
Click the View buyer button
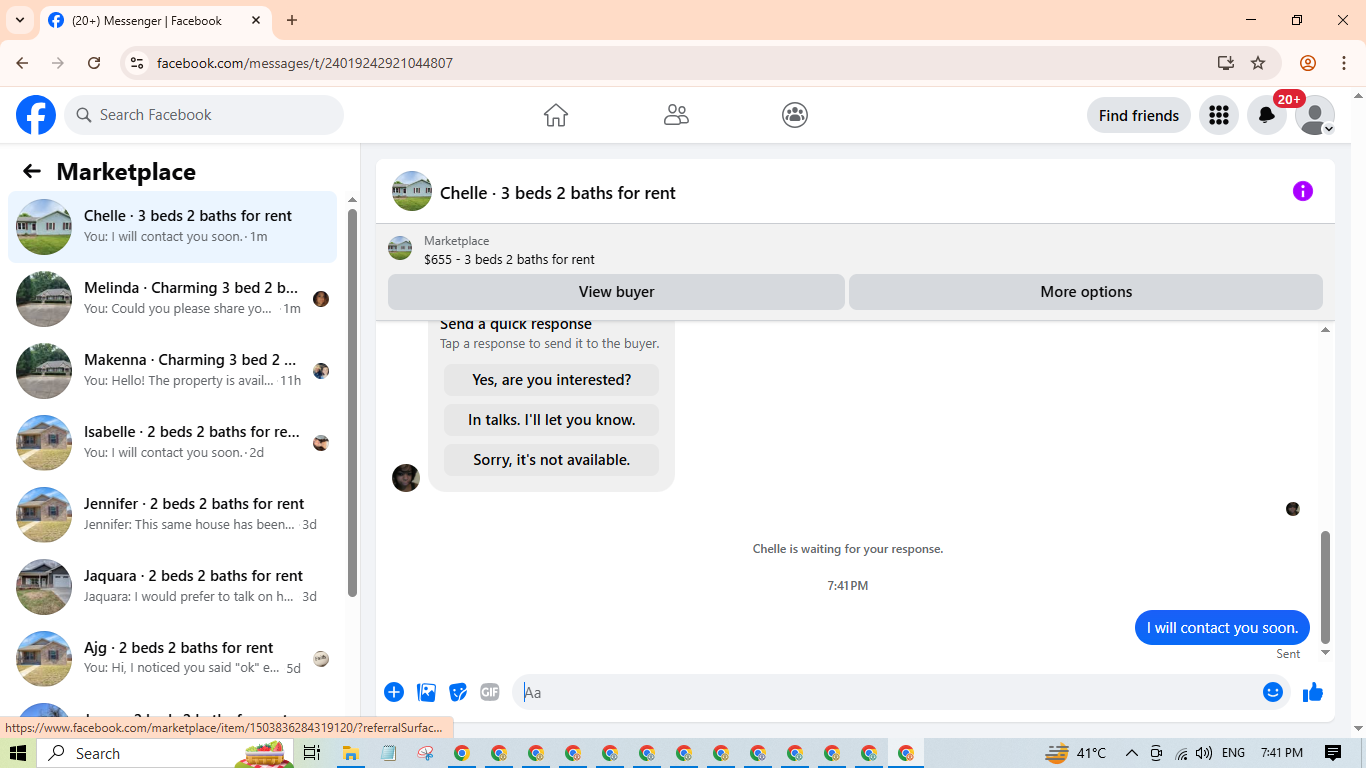616,292
